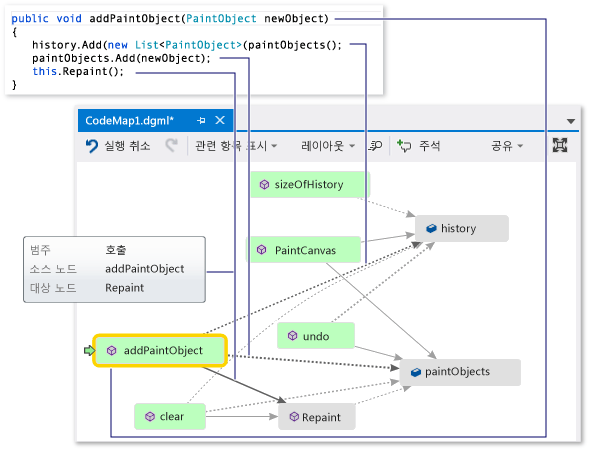Select the undo method node
Viewport: 589px width, 450px height.
click(316, 335)
